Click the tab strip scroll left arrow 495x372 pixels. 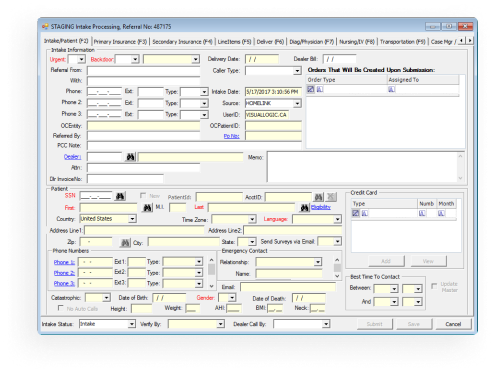462,41
